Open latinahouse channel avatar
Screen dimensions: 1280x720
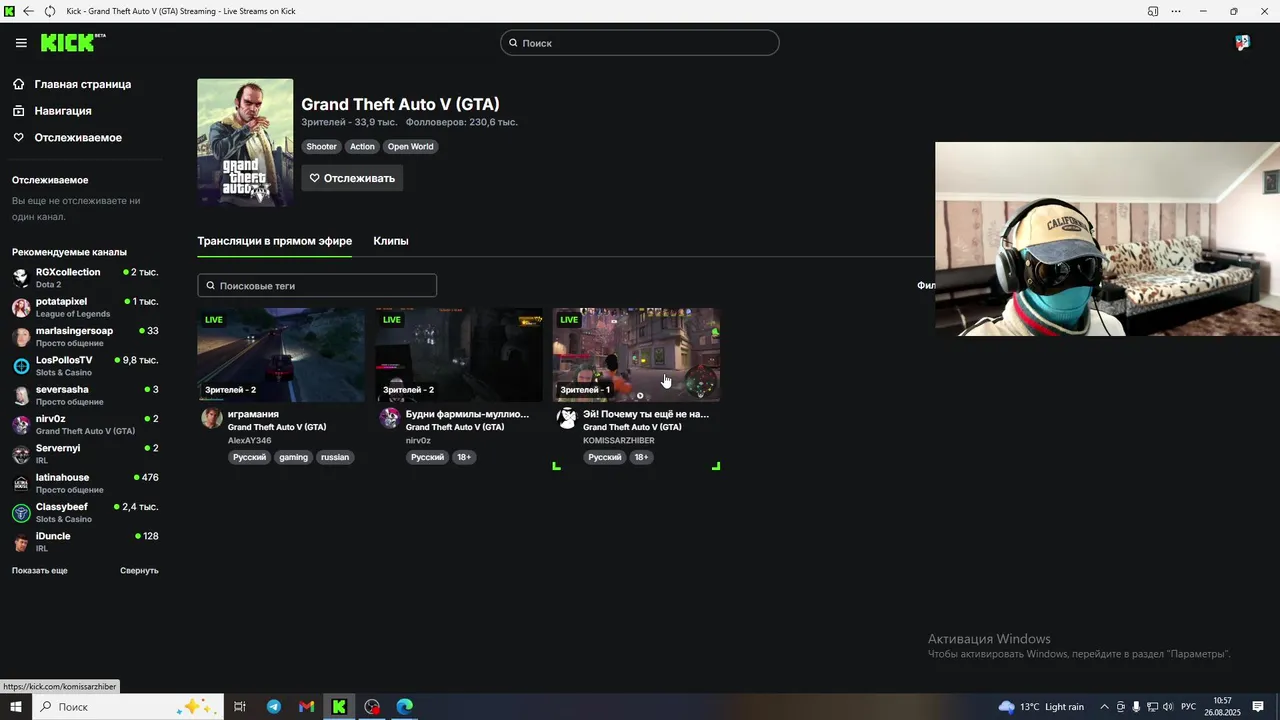point(21,483)
